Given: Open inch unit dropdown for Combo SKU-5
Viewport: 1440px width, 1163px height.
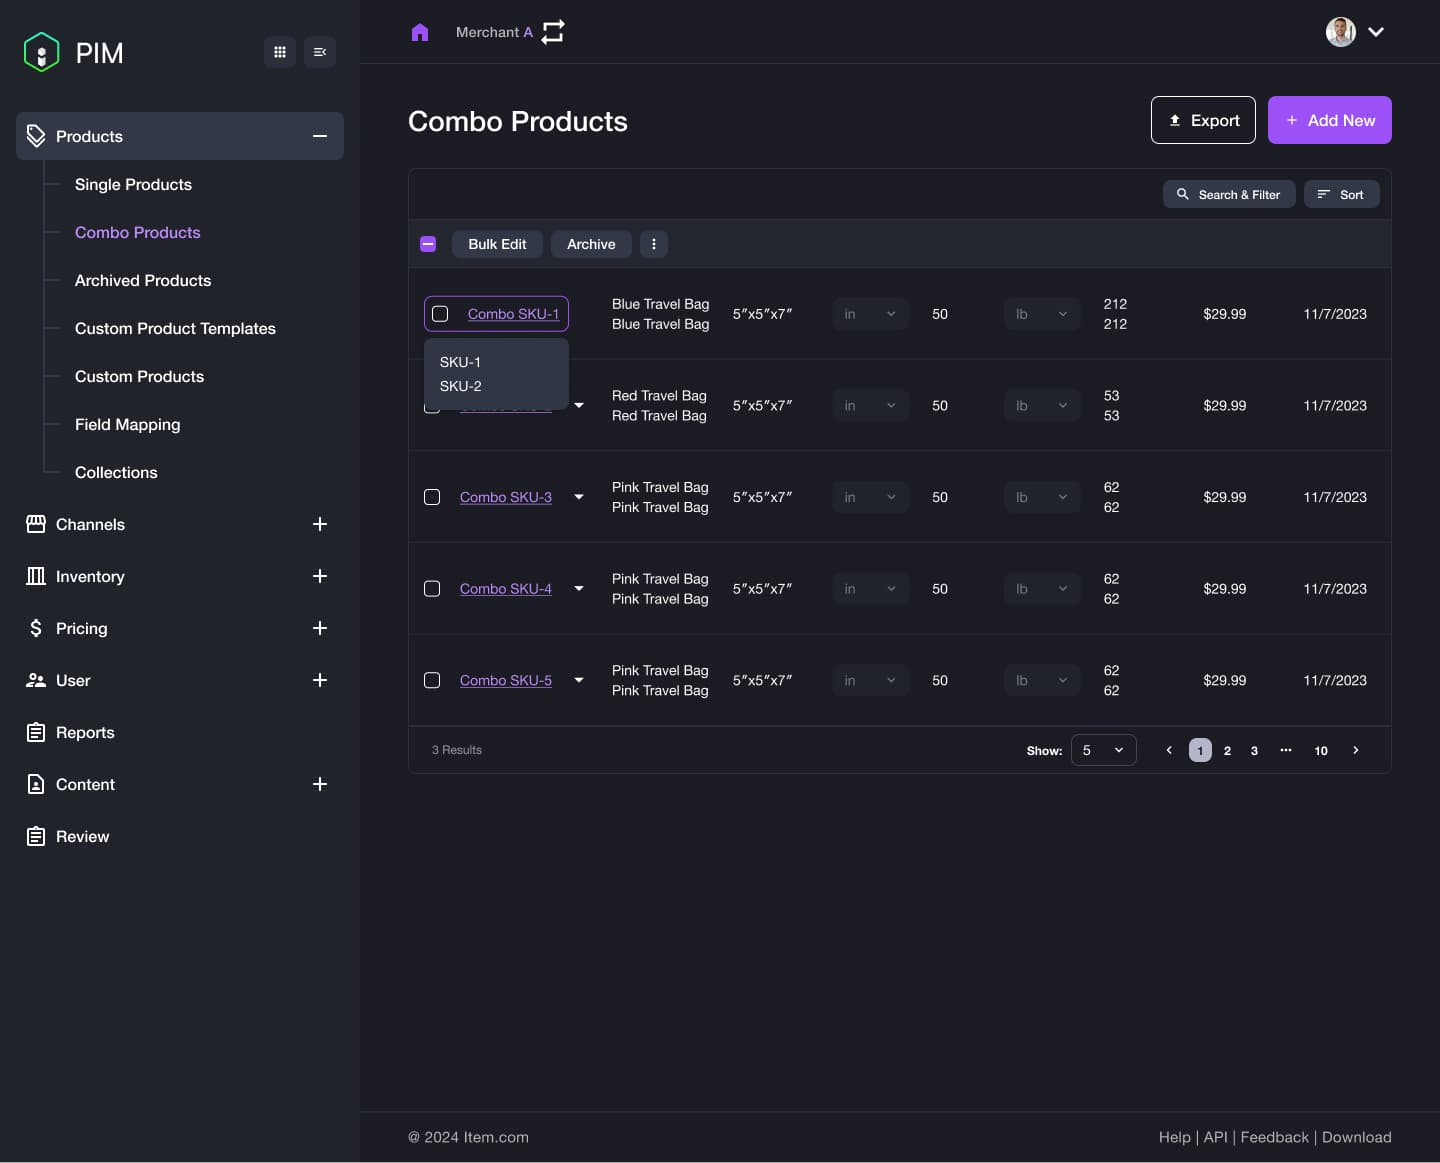Looking at the screenshot, I should click(871, 680).
